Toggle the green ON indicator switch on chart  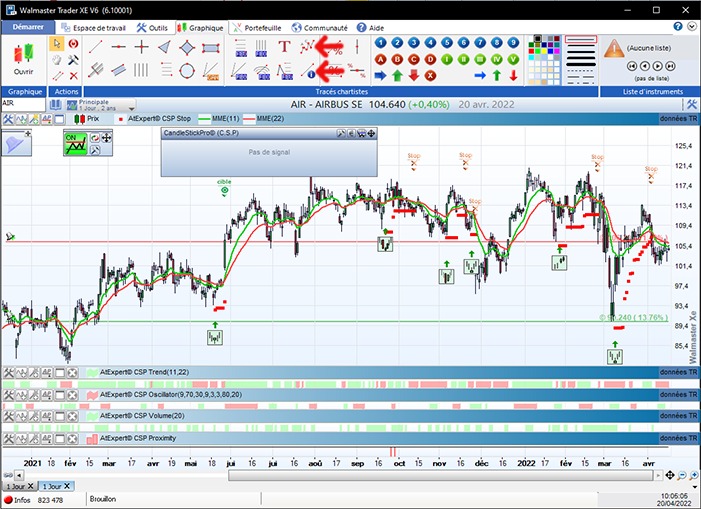76,144
